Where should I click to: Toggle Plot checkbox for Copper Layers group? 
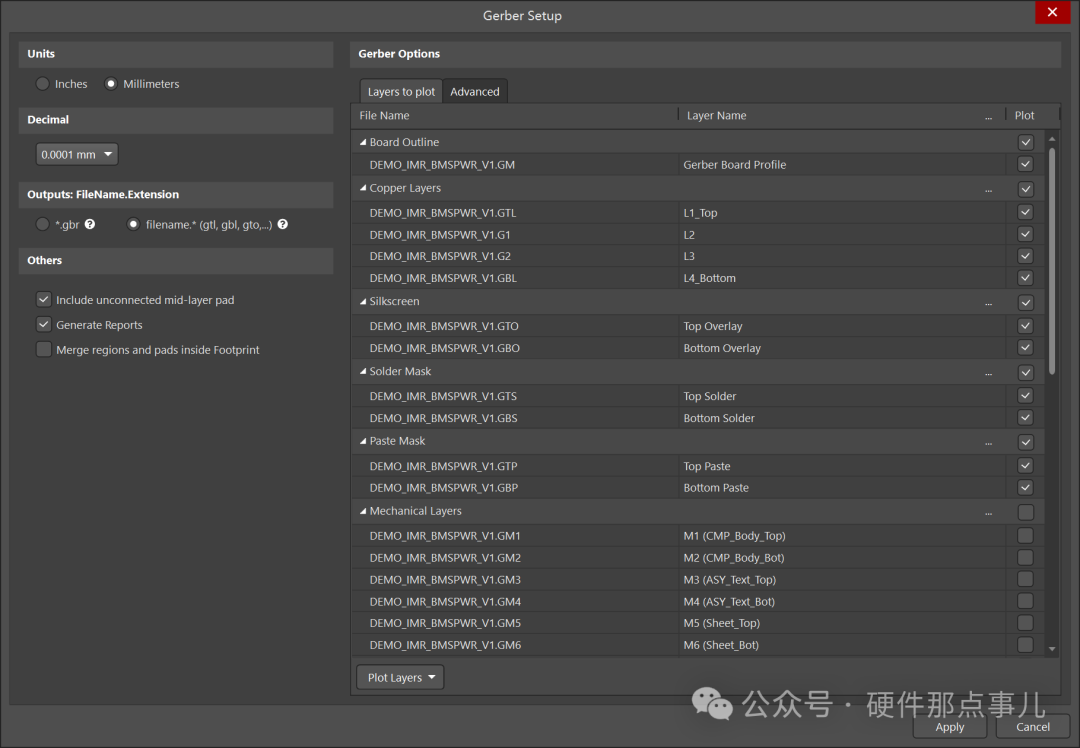point(1026,189)
